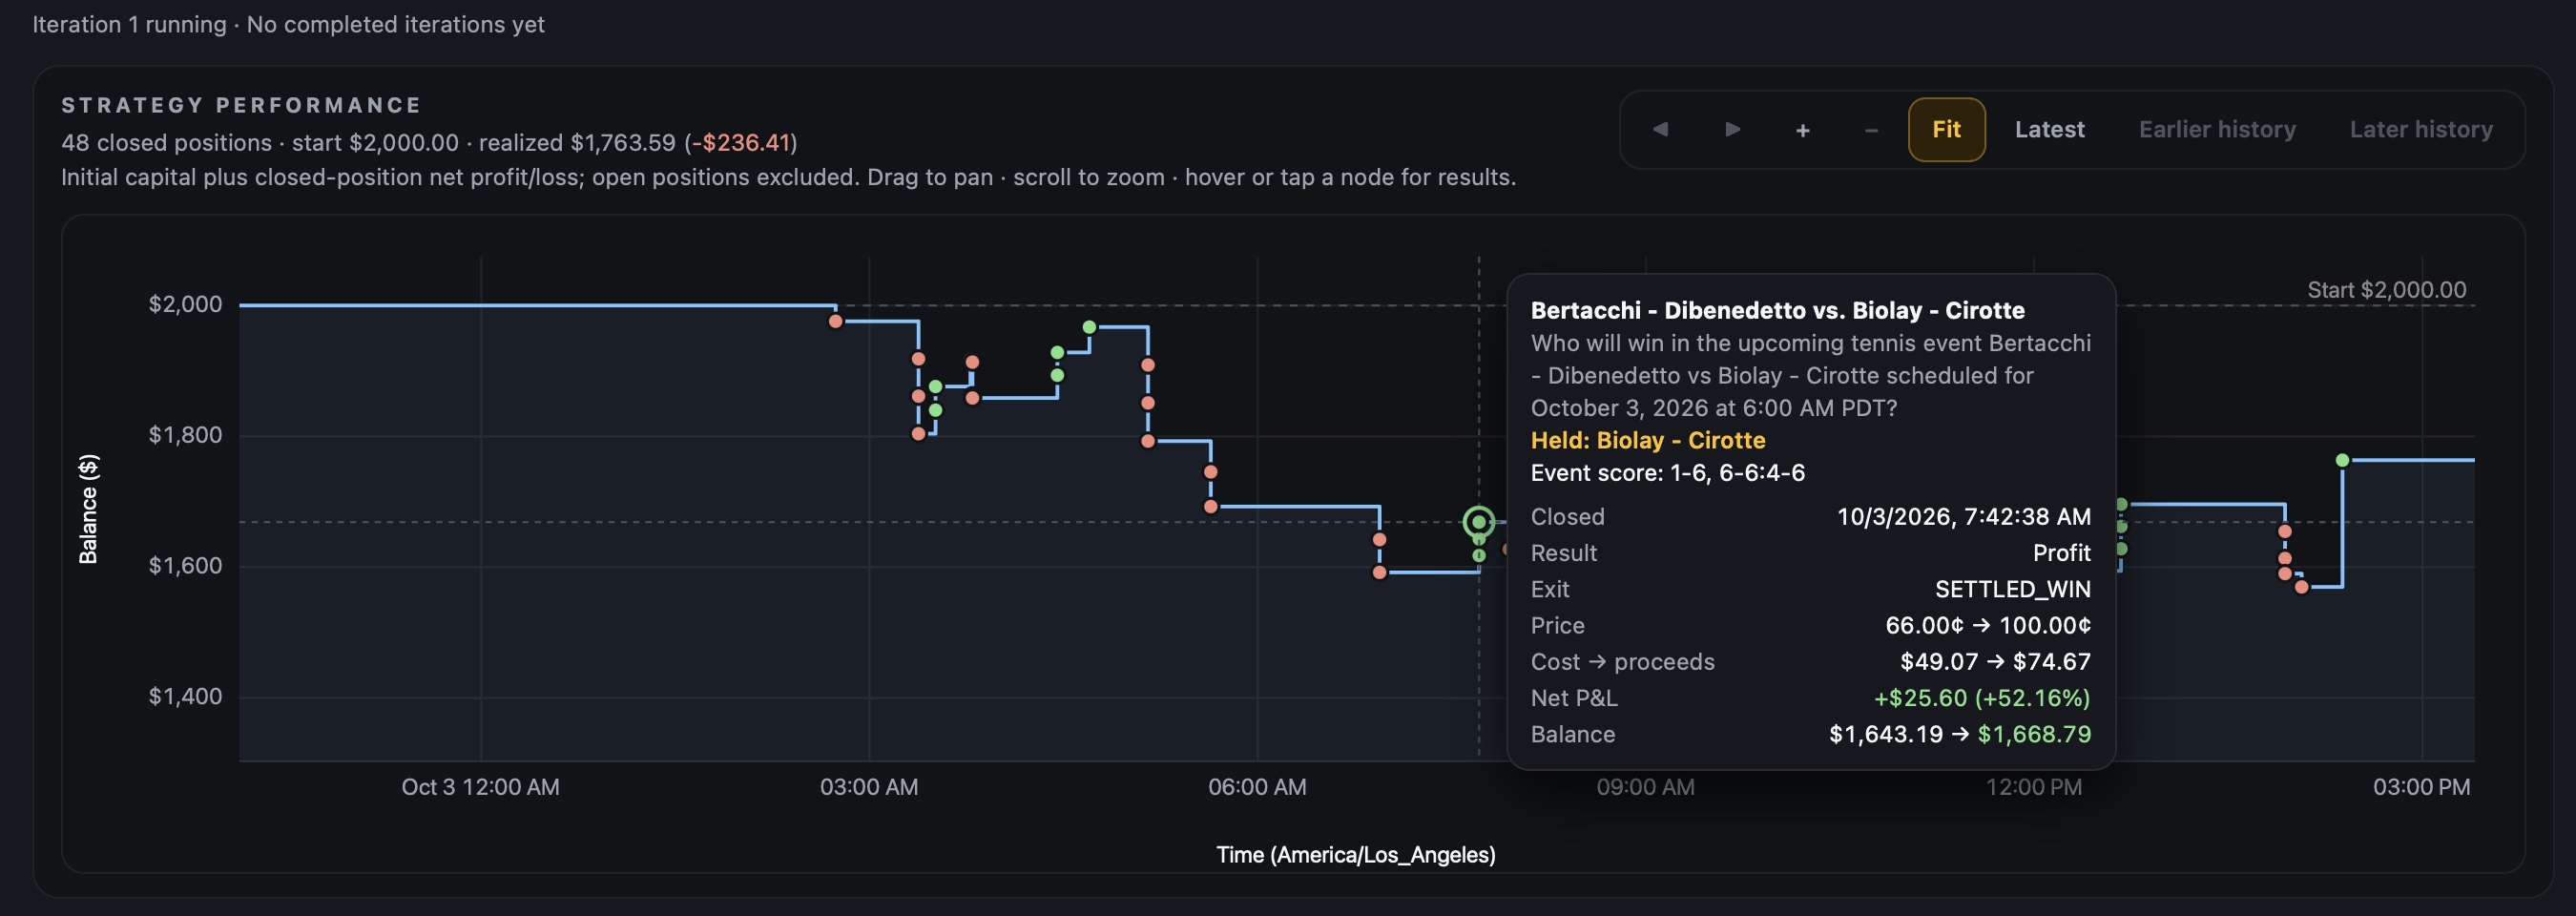Screen dimensions: 2576x916
Task: Zoom in with the plus button
Action: point(1802,130)
